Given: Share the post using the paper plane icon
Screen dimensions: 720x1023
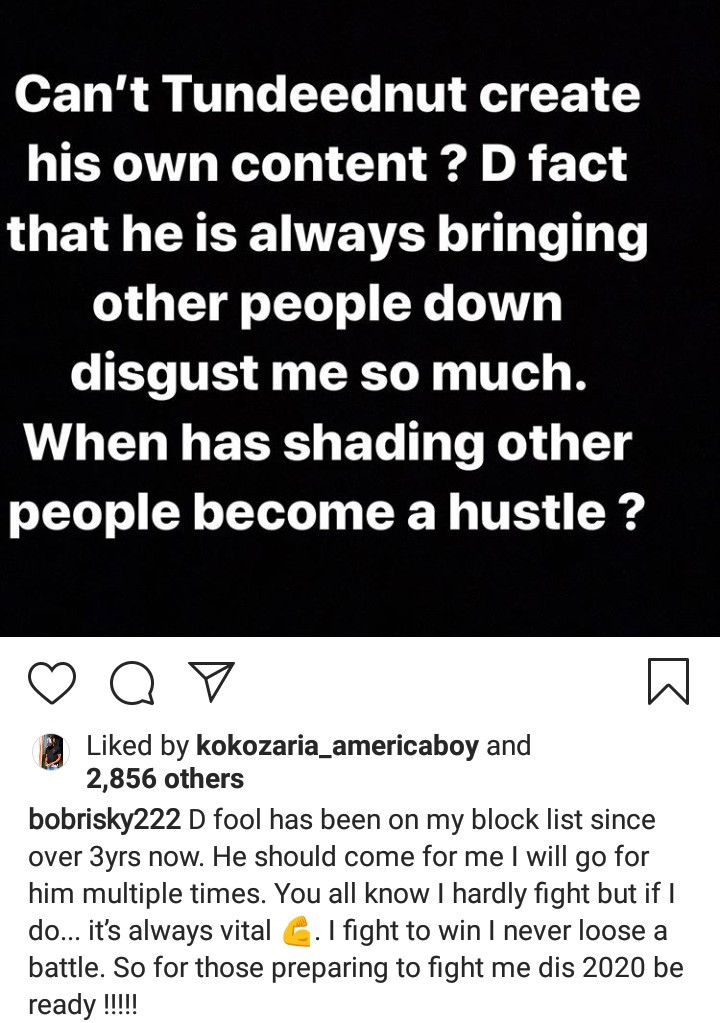Looking at the screenshot, I should (x=211, y=682).
